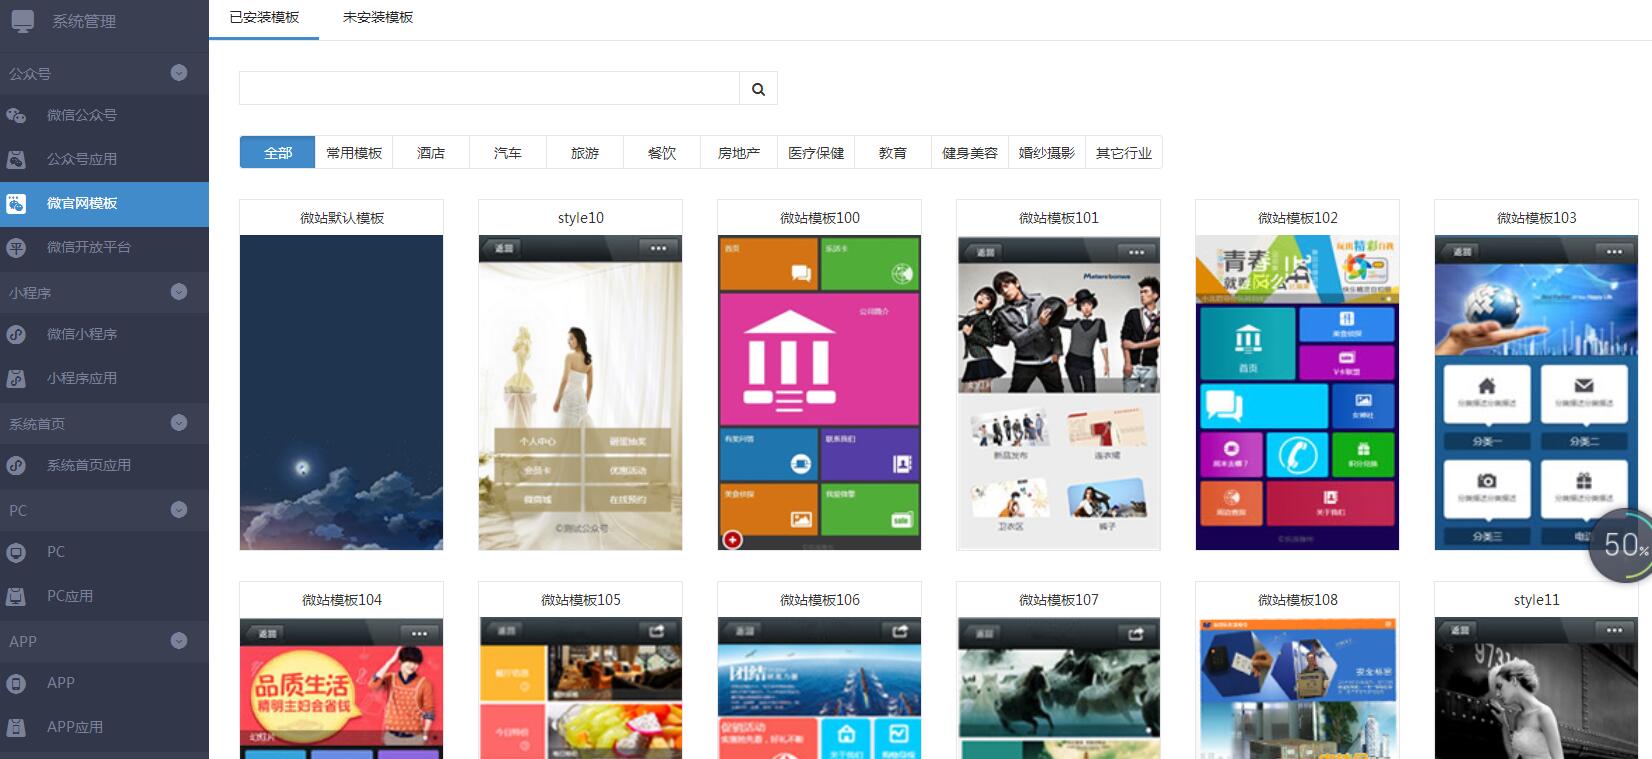Open the 微站模板100 thumbnail
The height and width of the screenshot is (759, 1652).
pos(819,392)
